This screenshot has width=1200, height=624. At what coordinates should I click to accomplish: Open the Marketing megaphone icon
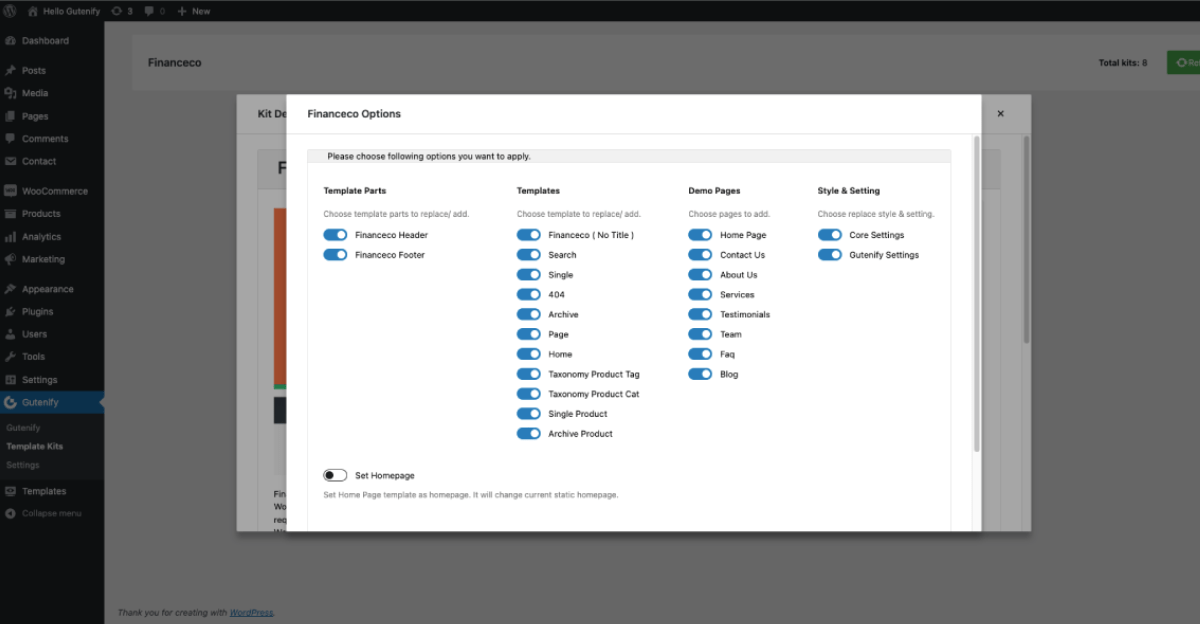pyautogui.click(x=11, y=259)
